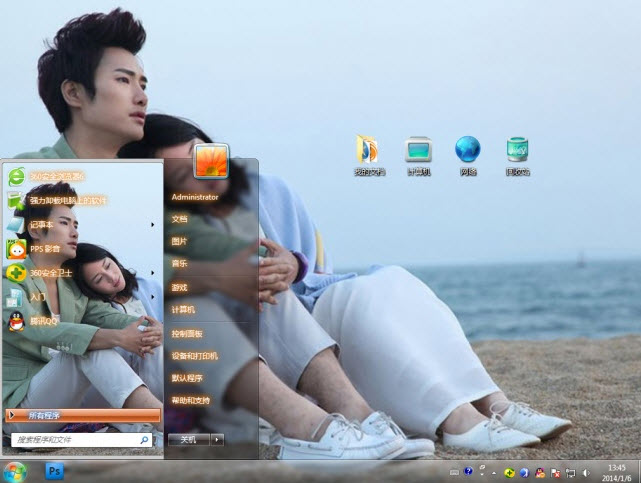Expand the 360安全卫士 jump list arrow
Viewport: 641px width, 483px height.
pos(152,273)
